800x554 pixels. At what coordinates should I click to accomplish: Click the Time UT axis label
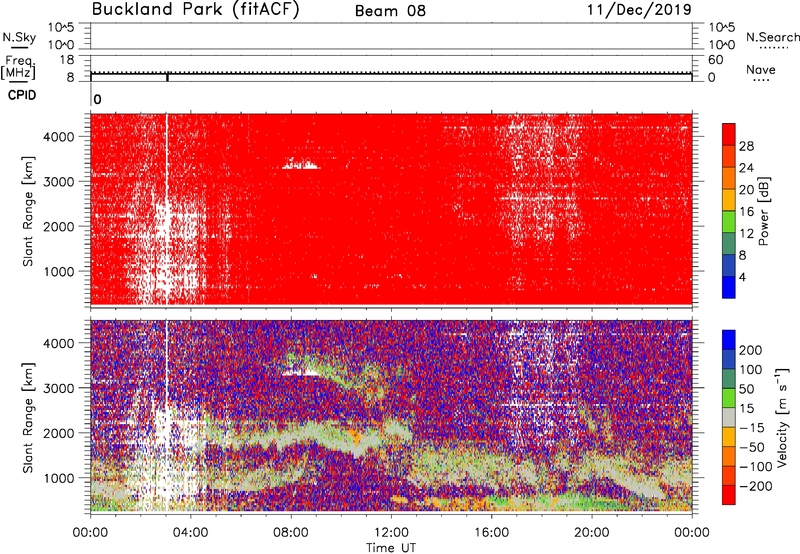[391, 548]
